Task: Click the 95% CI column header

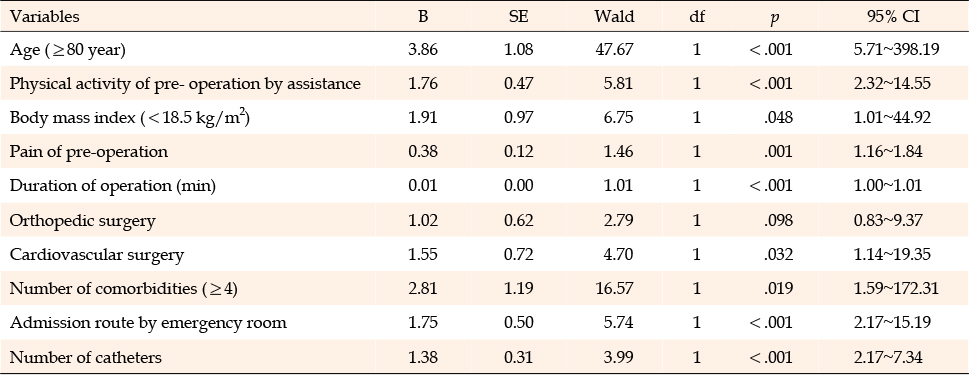Action: 894,17
